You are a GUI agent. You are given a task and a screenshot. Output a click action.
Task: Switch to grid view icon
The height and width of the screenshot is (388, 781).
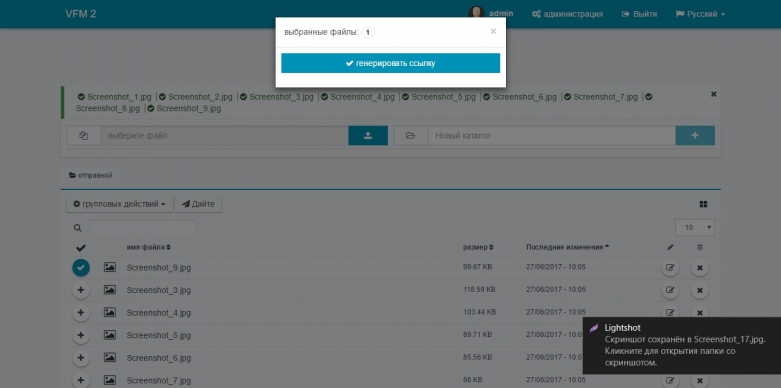[703, 204]
